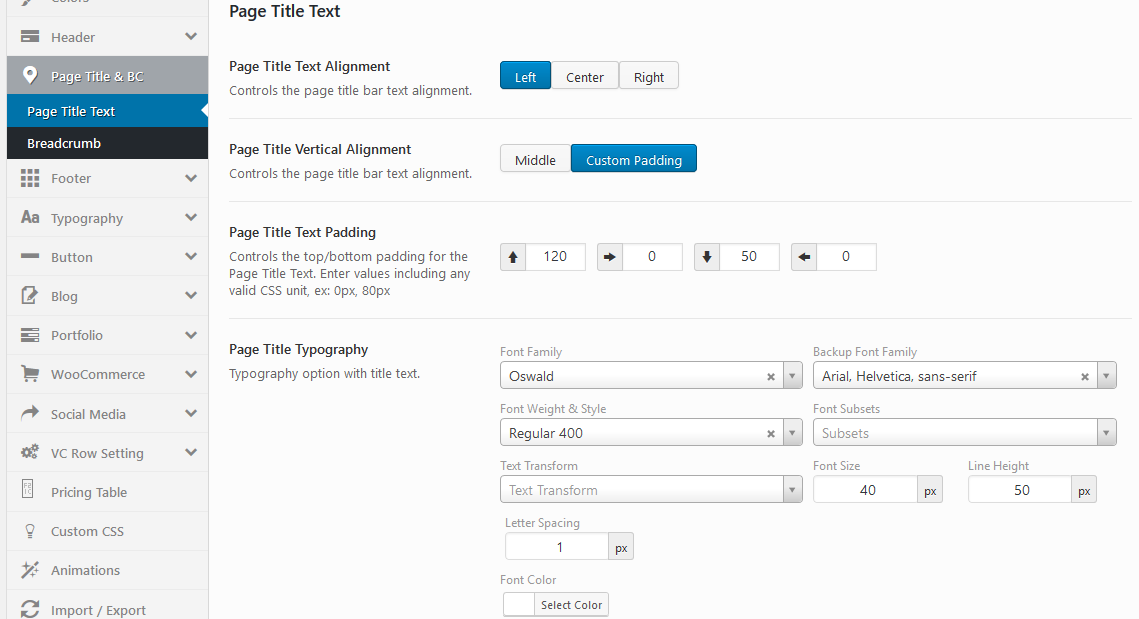Screen dimensions: 1139x619
Task: Choose Middle vertical alignment
Action: (x=535, y=158)
